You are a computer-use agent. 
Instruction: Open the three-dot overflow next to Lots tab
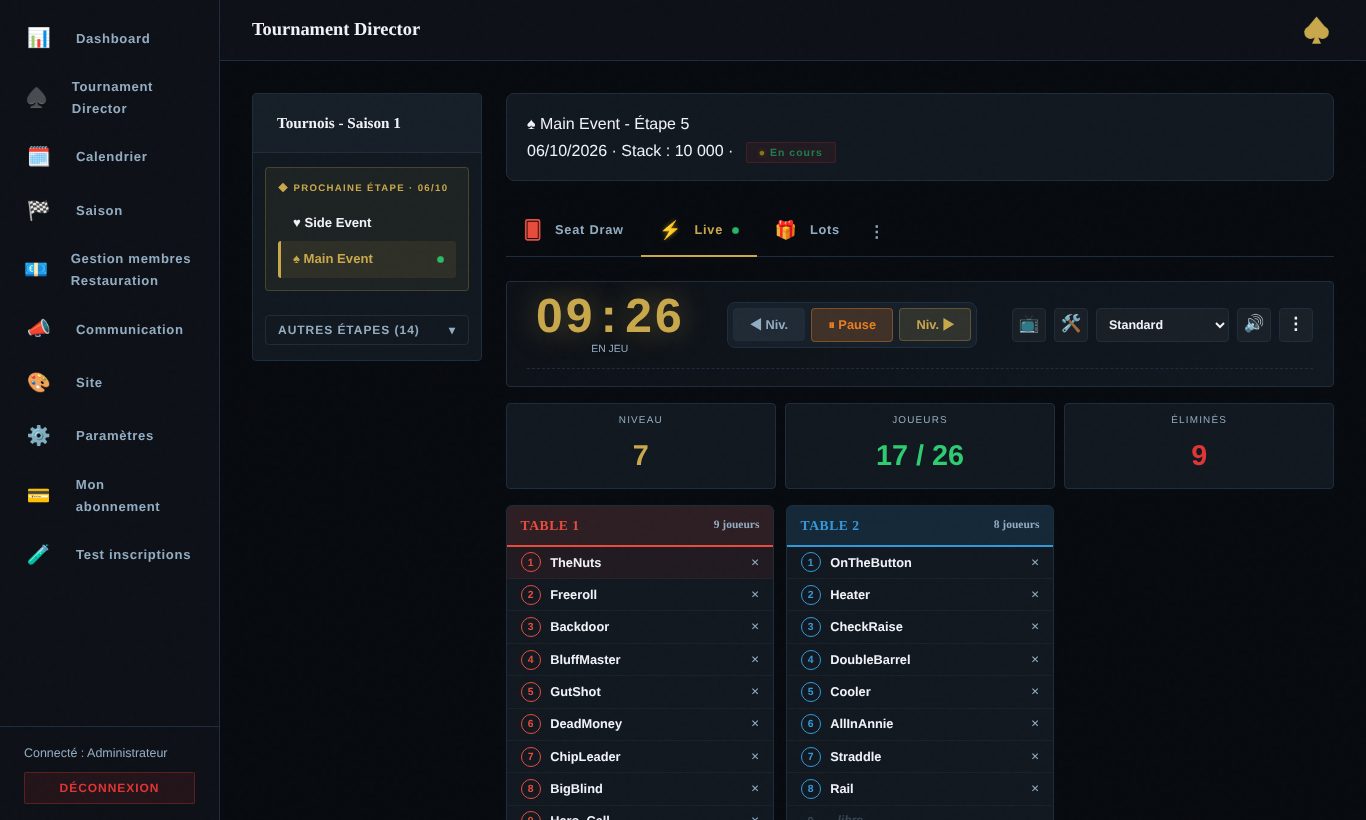click(877, 231)
